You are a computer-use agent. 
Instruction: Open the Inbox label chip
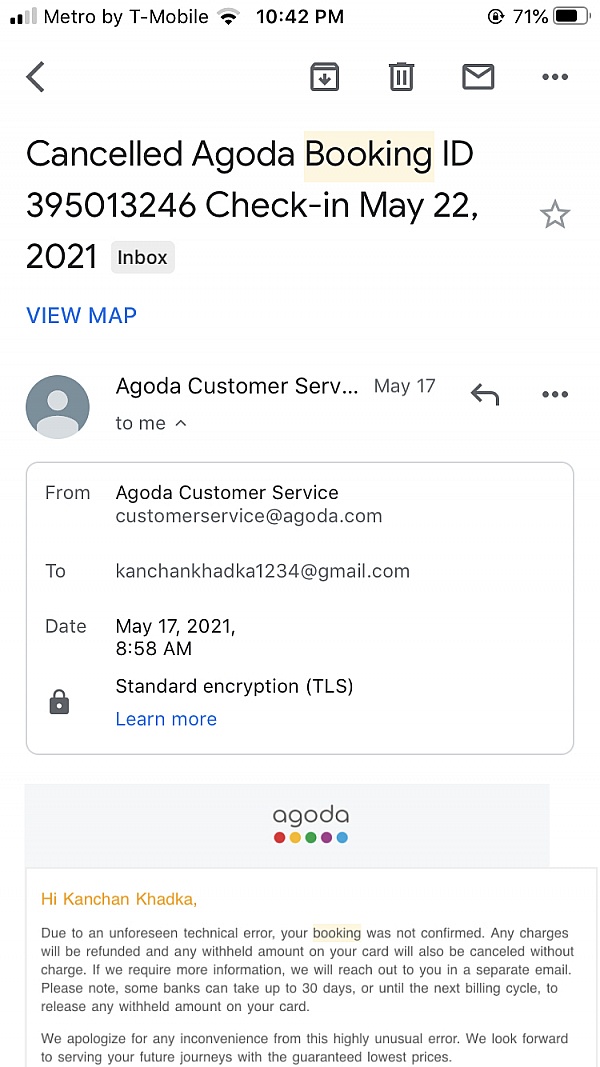[x=142, y=257]
